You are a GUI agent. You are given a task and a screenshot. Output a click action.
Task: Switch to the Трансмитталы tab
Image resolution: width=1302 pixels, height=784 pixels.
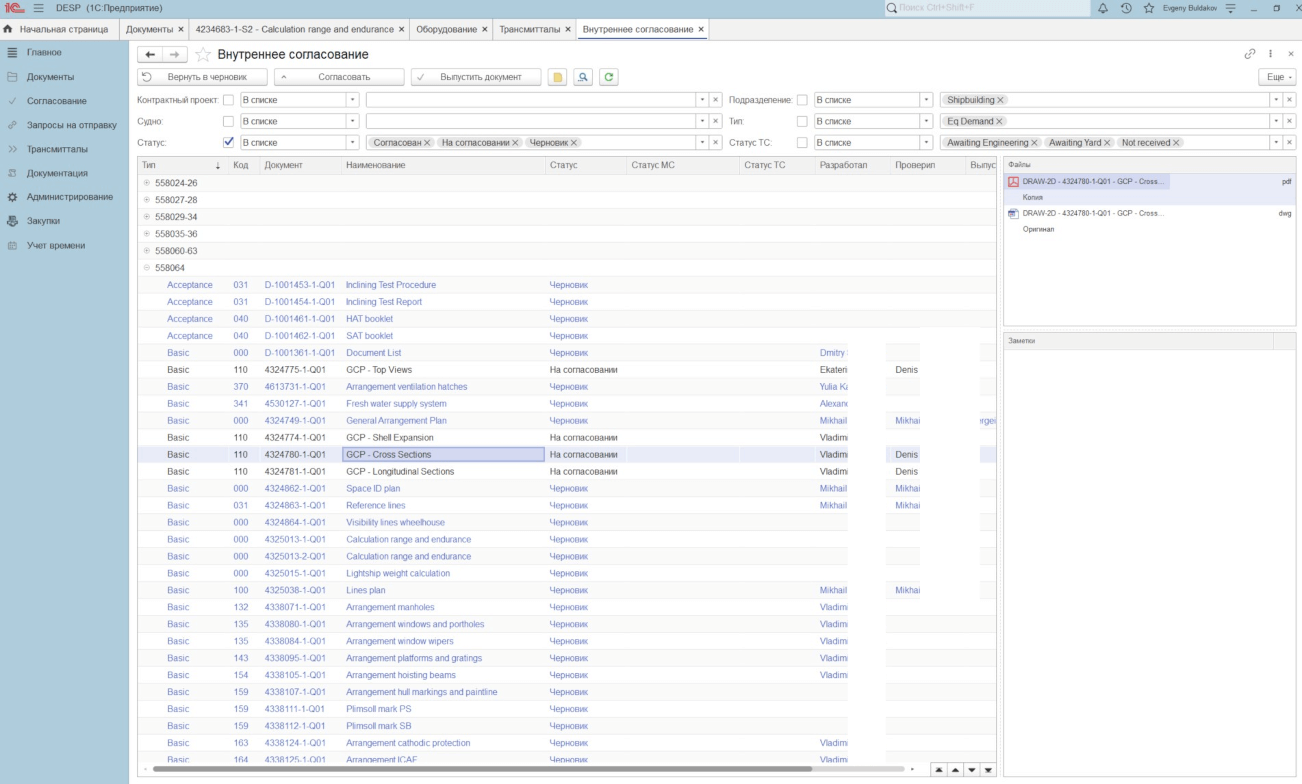pyautogui.click(x=529, y=29)
